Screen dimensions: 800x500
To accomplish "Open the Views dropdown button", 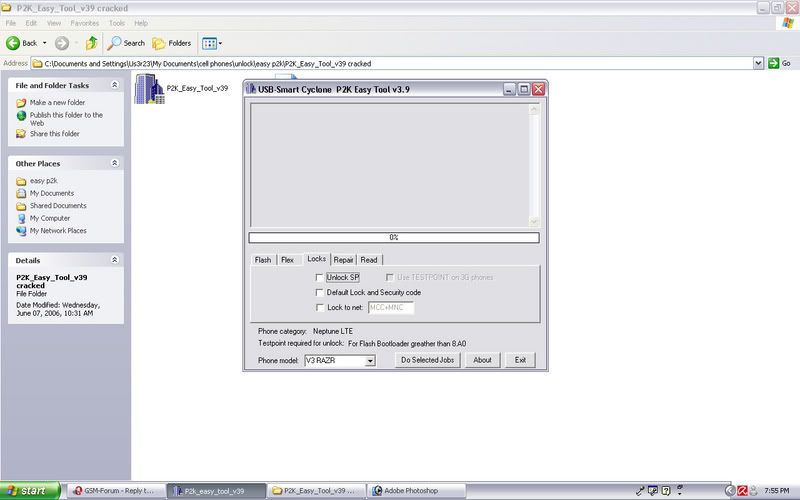I will [x=211, y=43].
